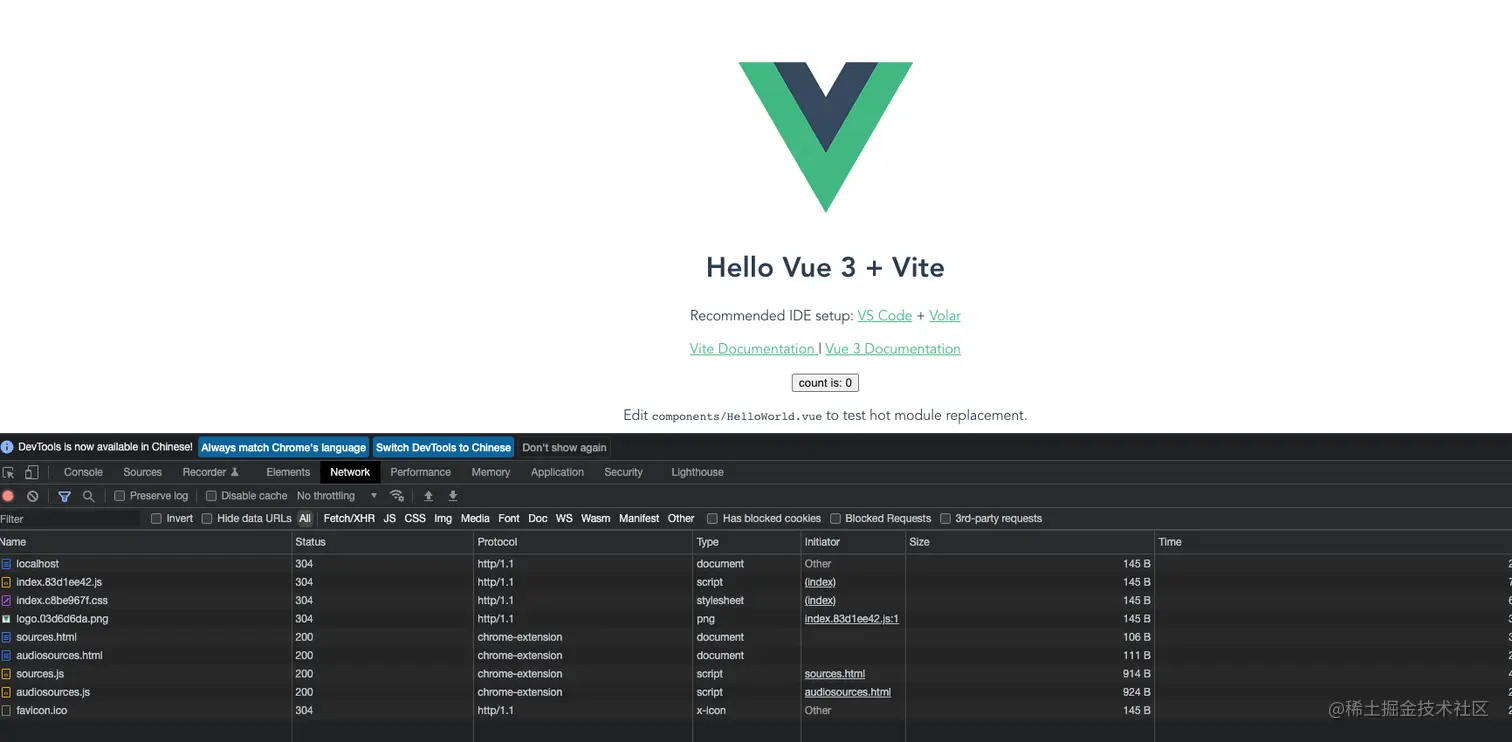Click the sources.html document icon
The width and height of the screenshot is (1512, 742).
click(x=6, y=637)
